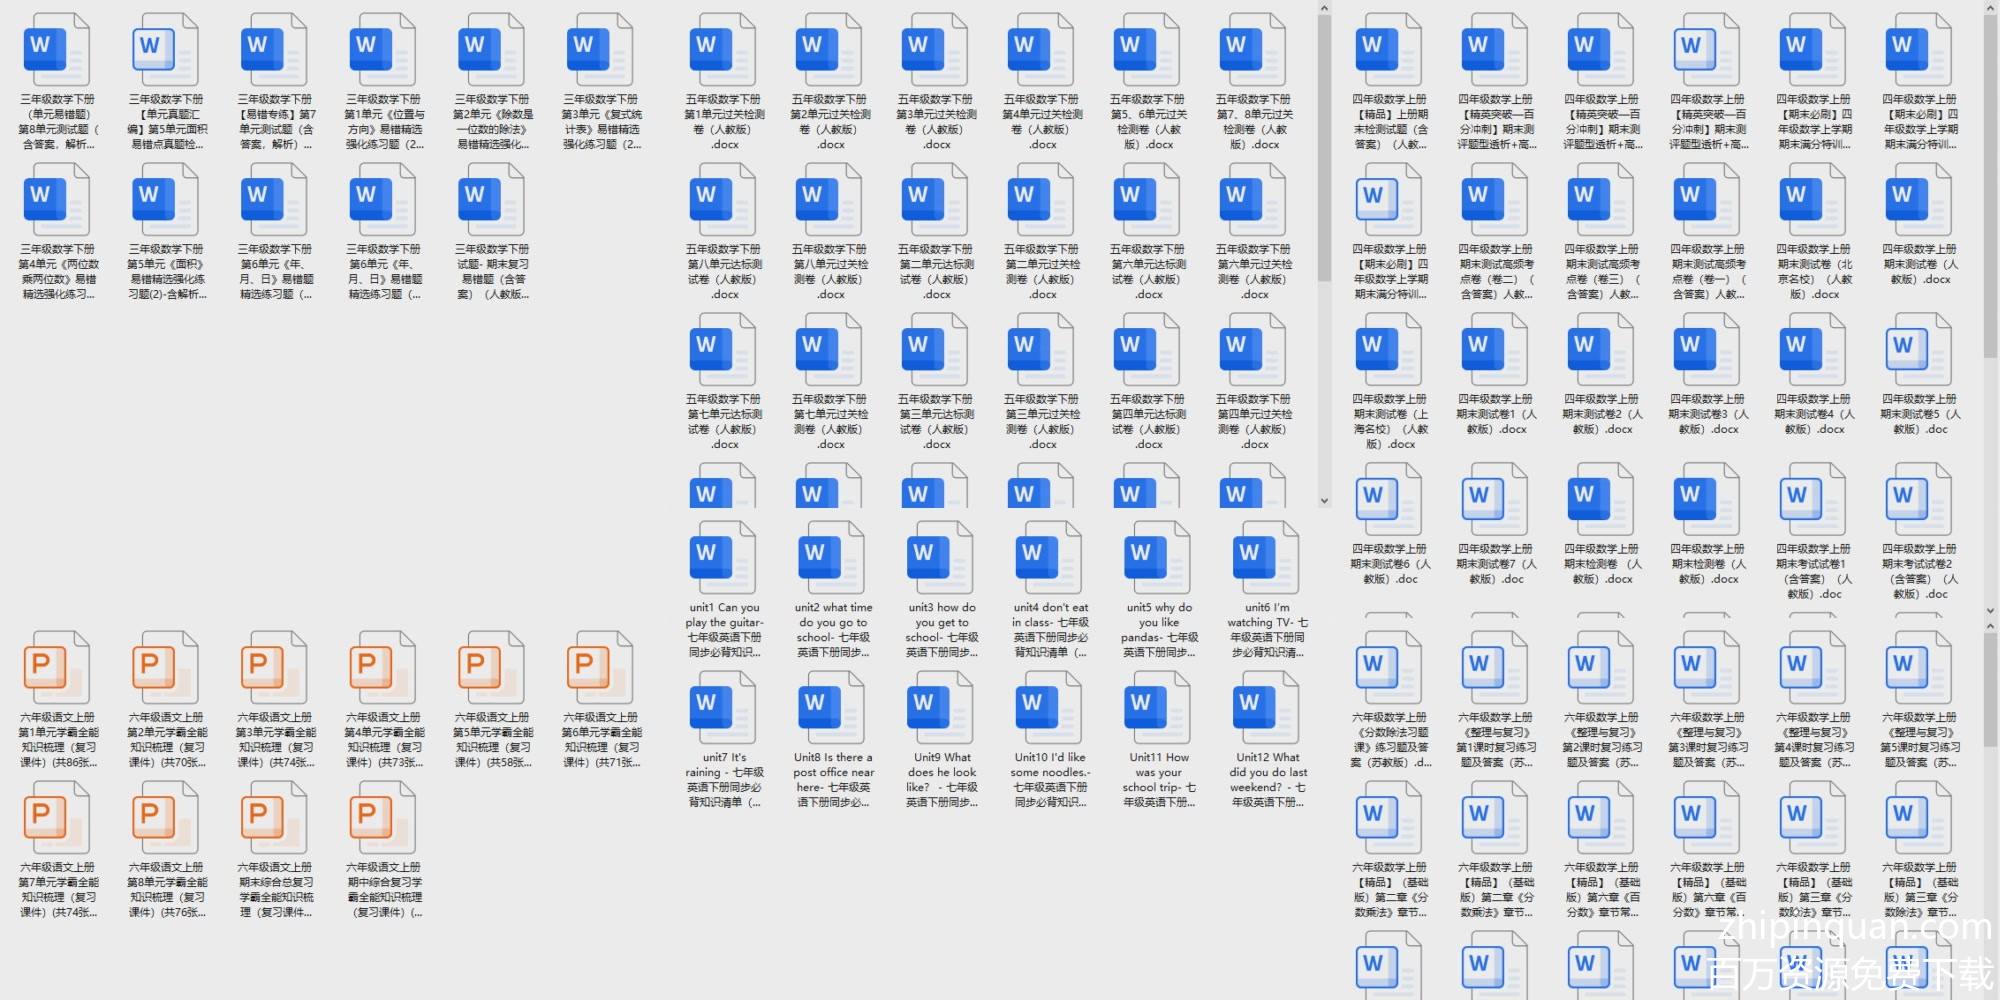
Task: Click the middle panel scrollbar down arrow
Action: pyautogui.click(x=1324, y=501)
